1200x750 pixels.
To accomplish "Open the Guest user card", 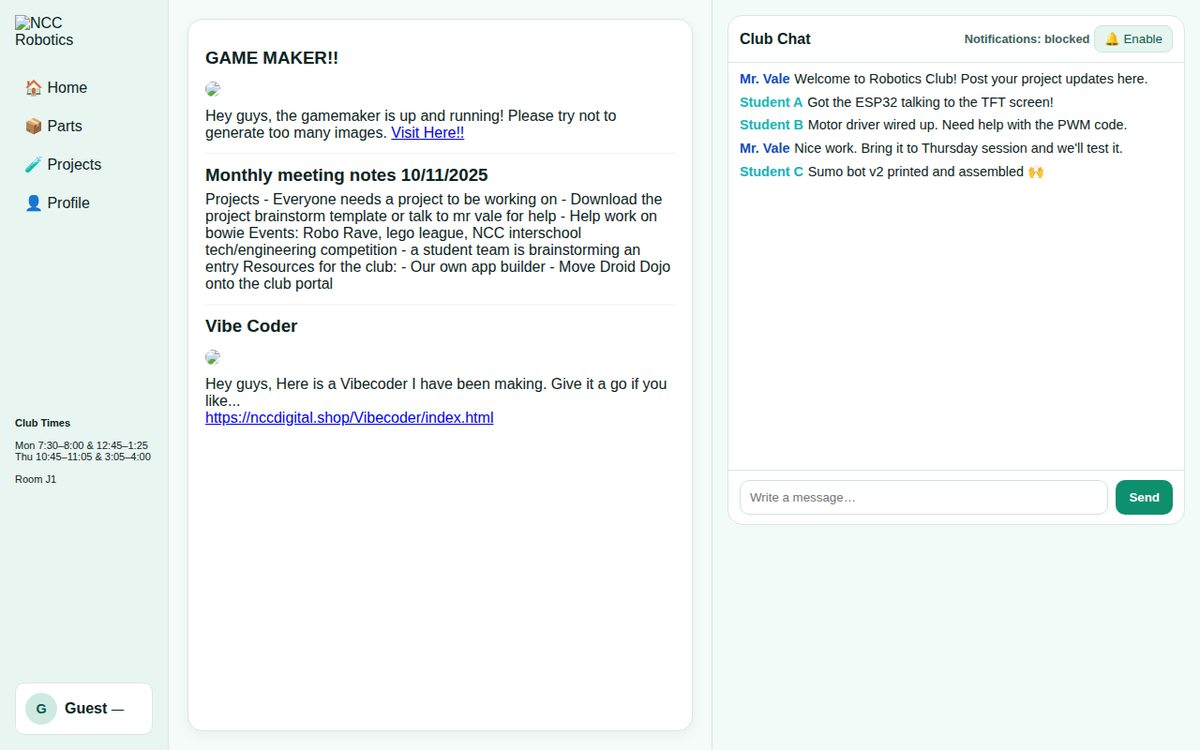I will [84, 709].
